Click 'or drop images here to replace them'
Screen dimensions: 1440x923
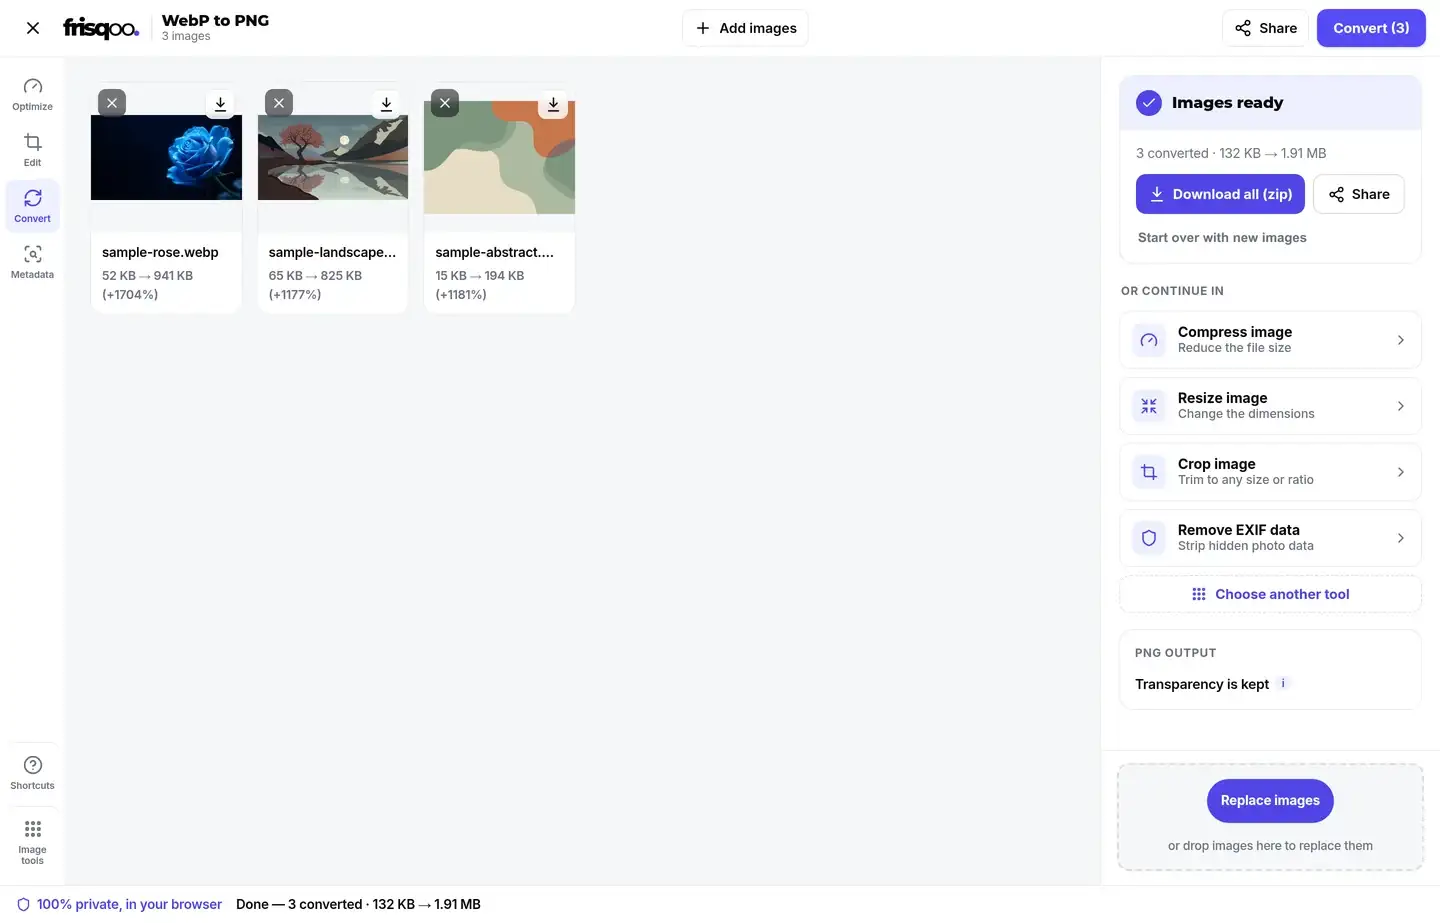1270,846
